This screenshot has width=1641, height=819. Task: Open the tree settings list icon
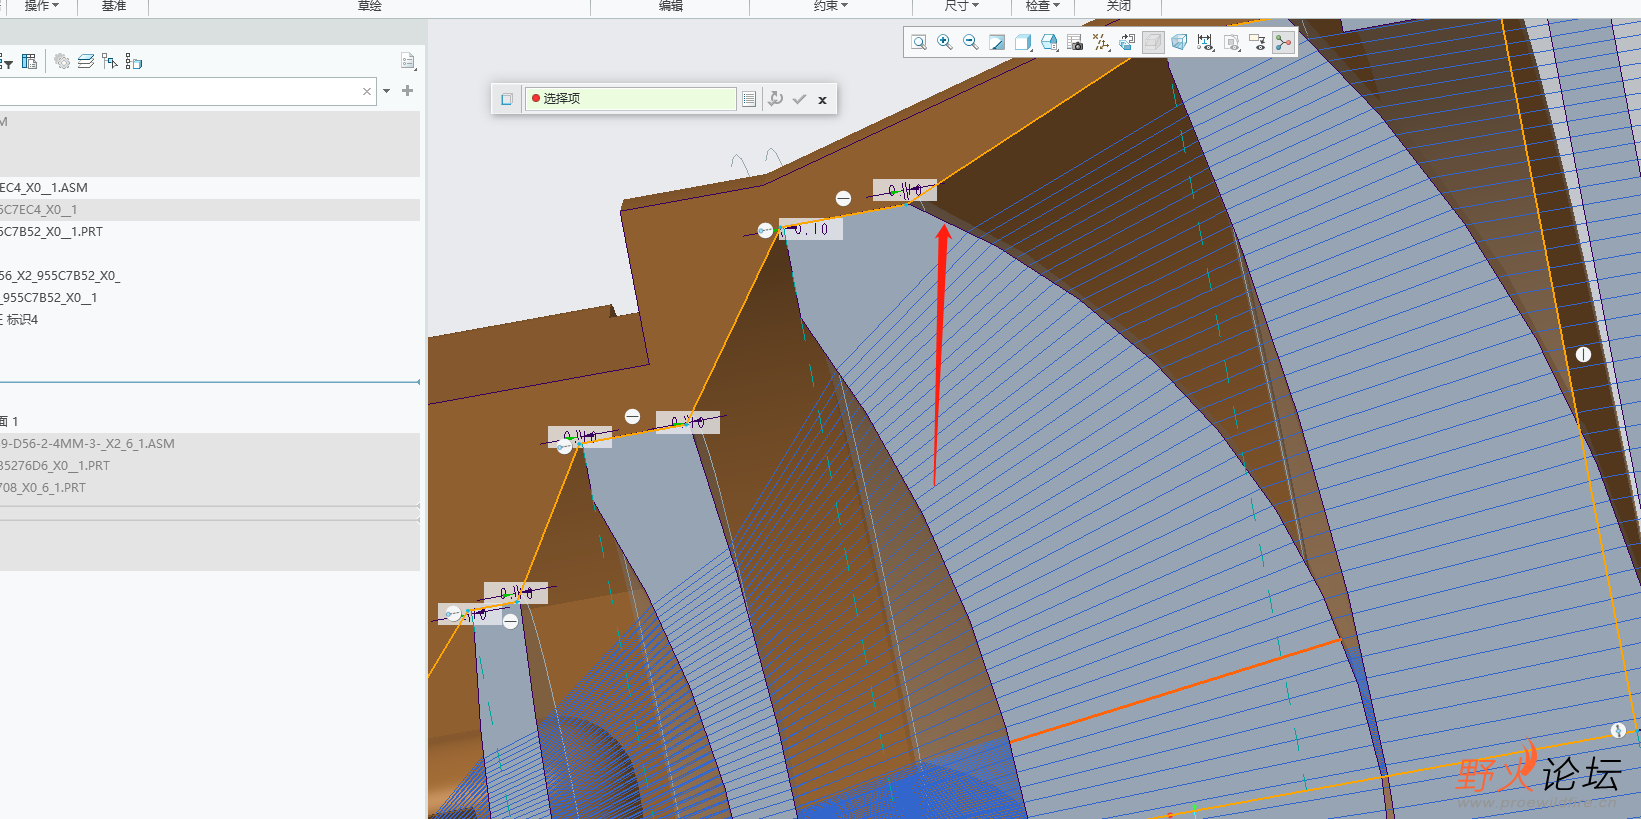(x=408, y=62)
